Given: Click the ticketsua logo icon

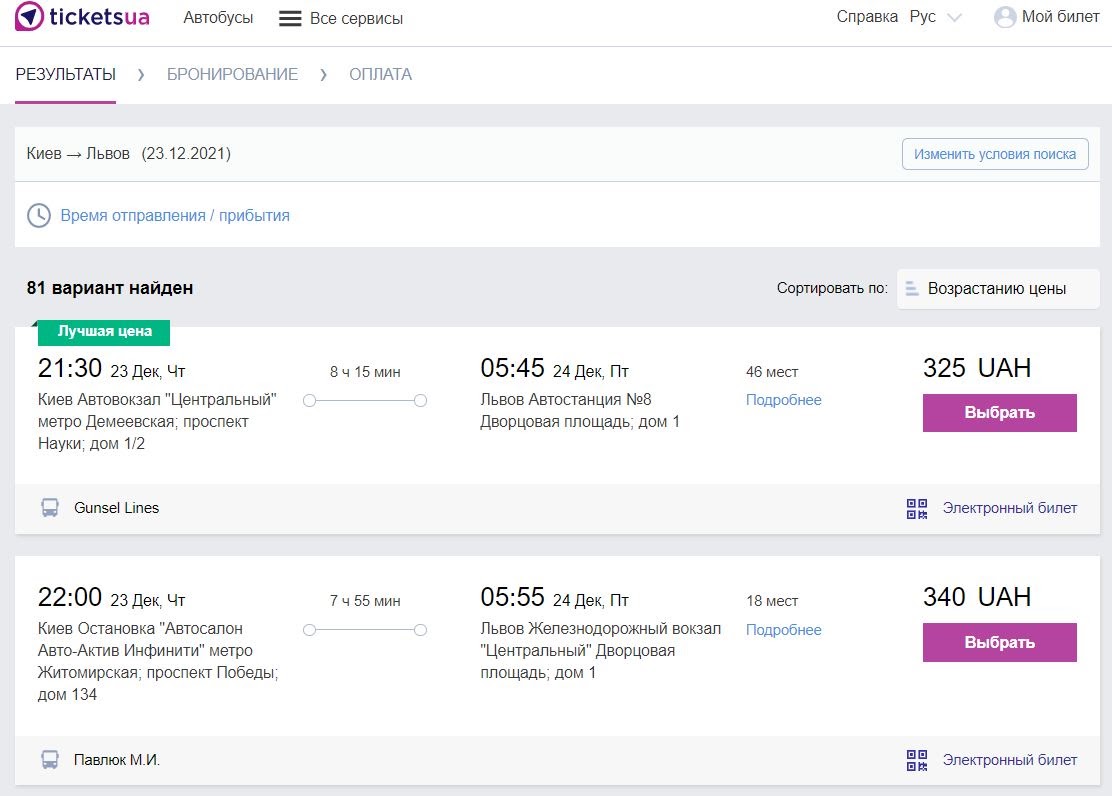Looking at the screenshot, I should pos(29,16).
